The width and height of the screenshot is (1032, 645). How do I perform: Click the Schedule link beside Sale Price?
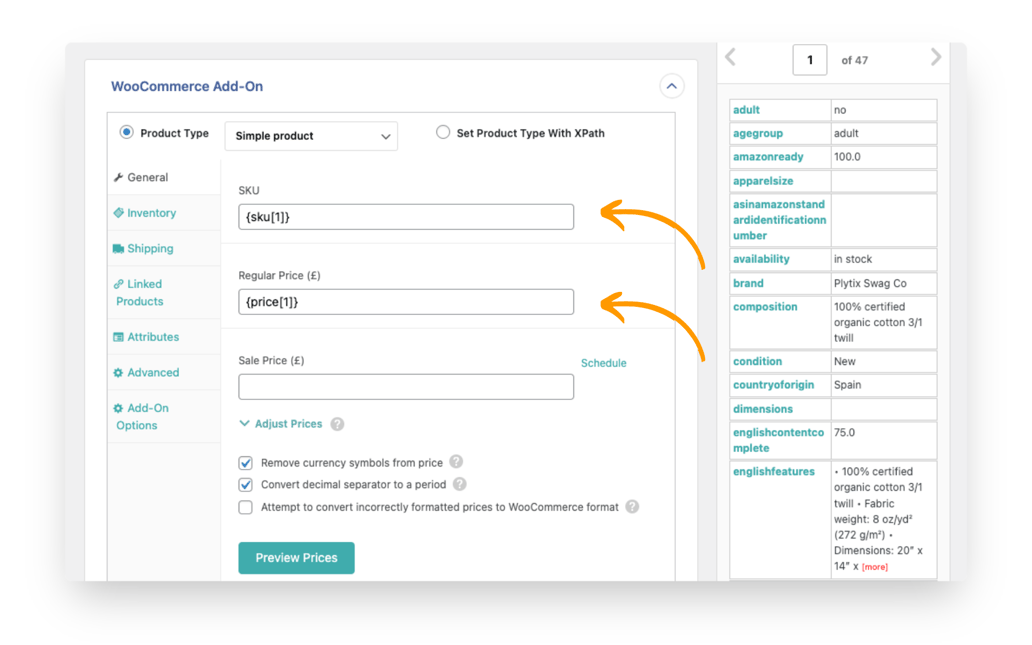tap(603, 363)
